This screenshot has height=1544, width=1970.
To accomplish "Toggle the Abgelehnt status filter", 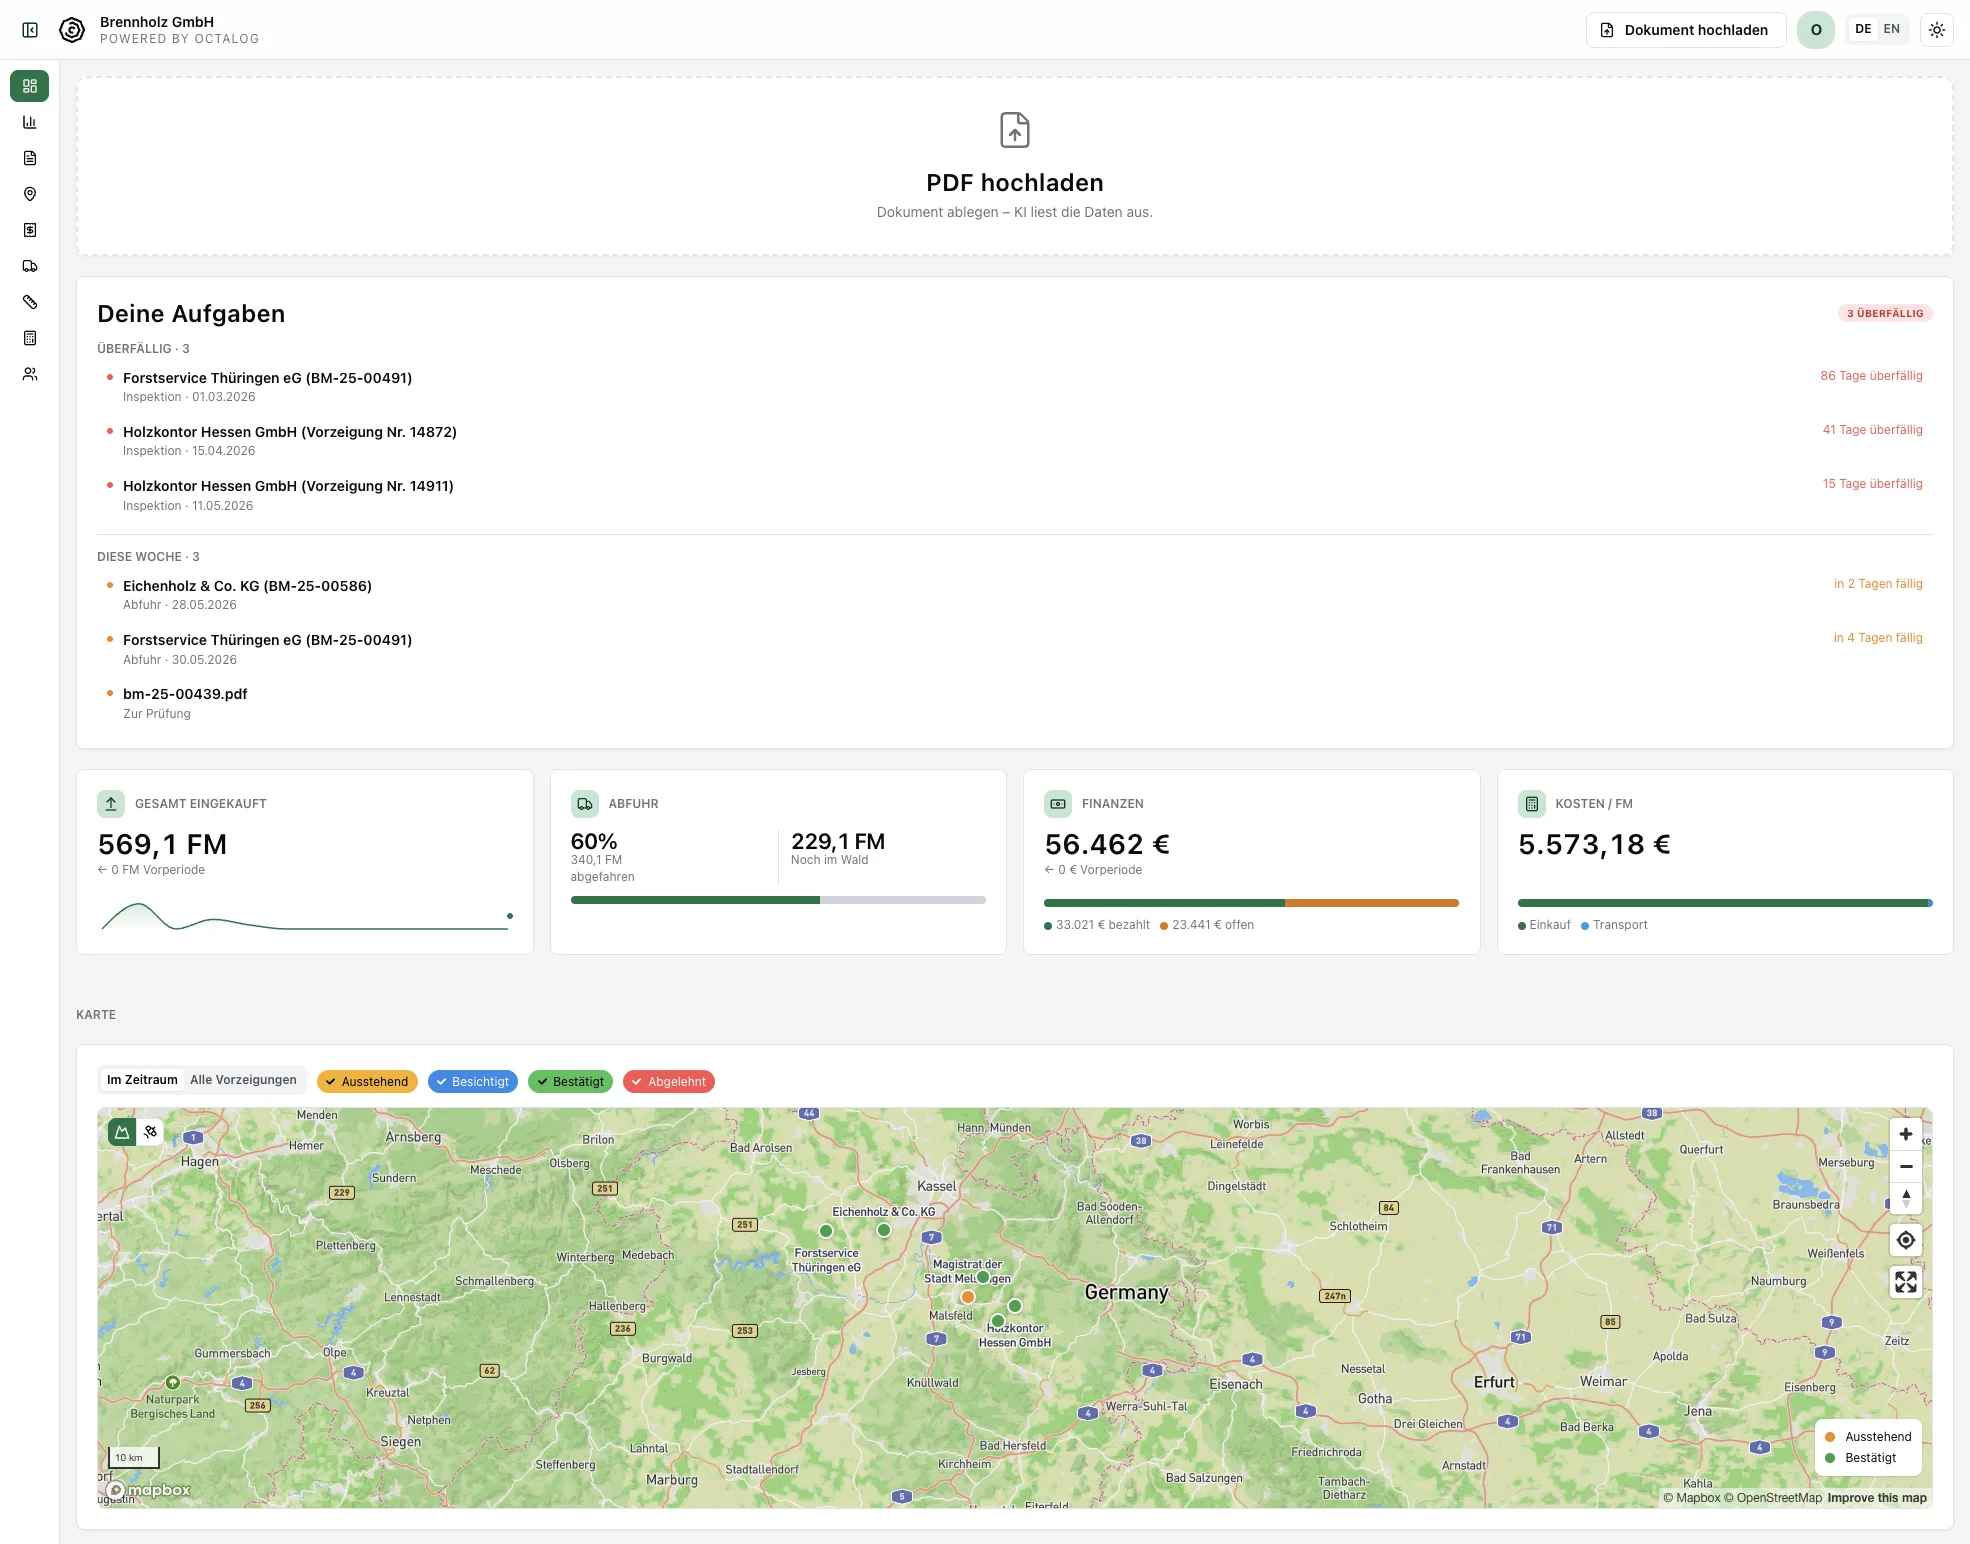I will click(669, 1082).
